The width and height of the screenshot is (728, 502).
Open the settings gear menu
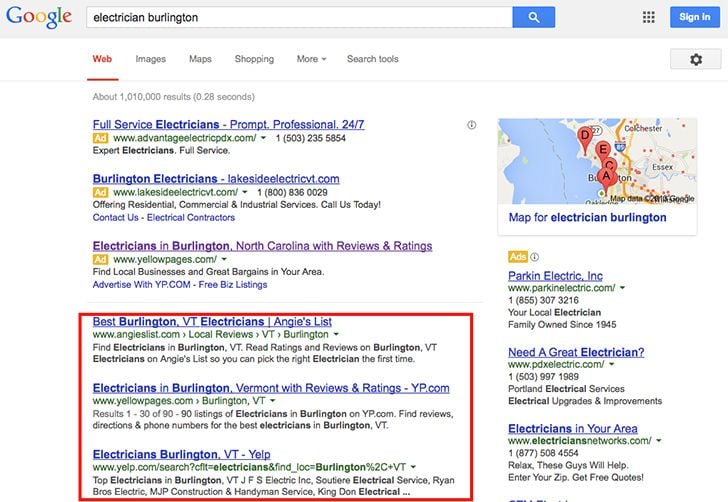696,59
